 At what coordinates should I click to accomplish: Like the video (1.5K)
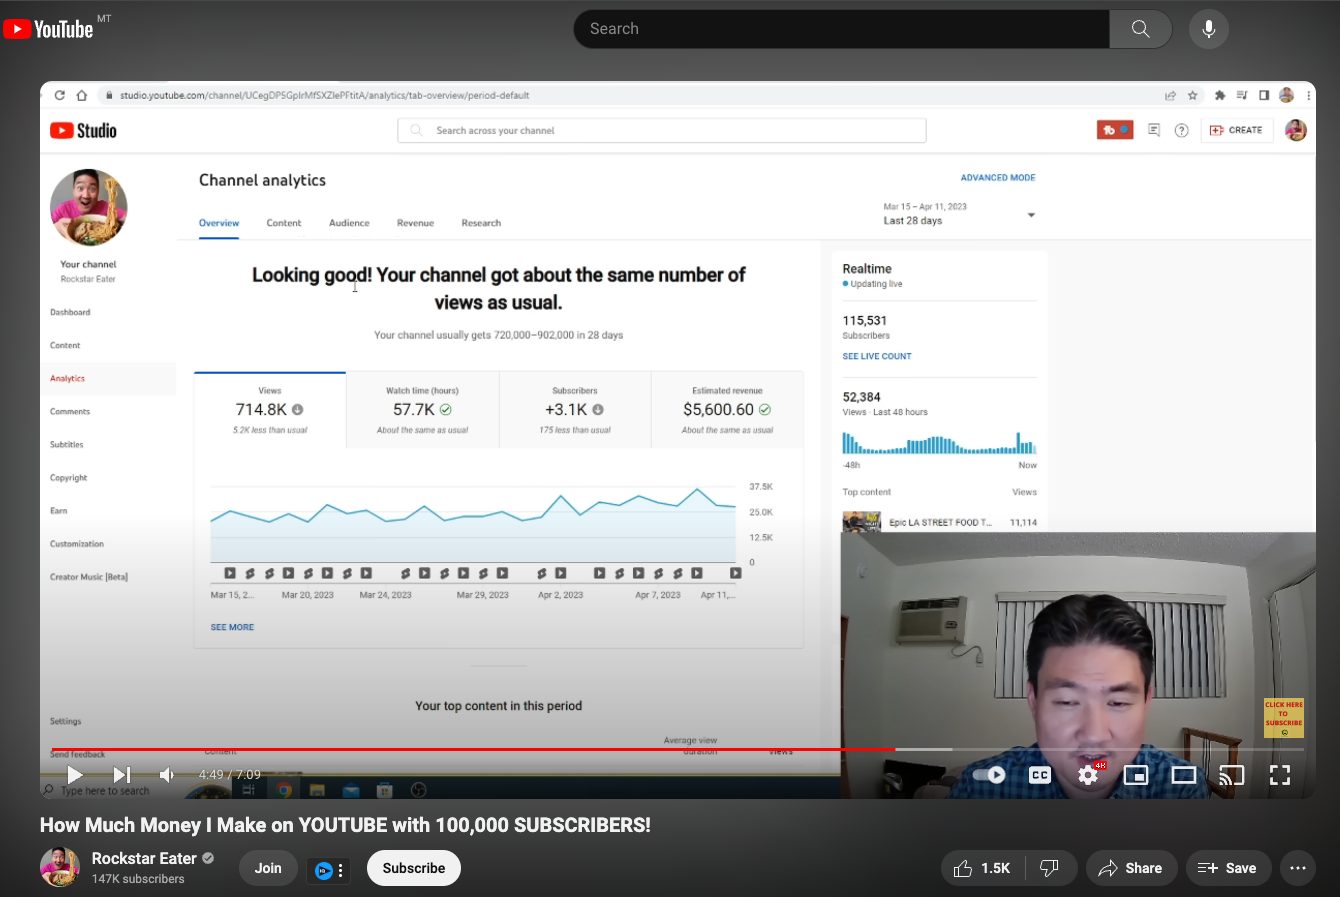[x=982, y=868]
